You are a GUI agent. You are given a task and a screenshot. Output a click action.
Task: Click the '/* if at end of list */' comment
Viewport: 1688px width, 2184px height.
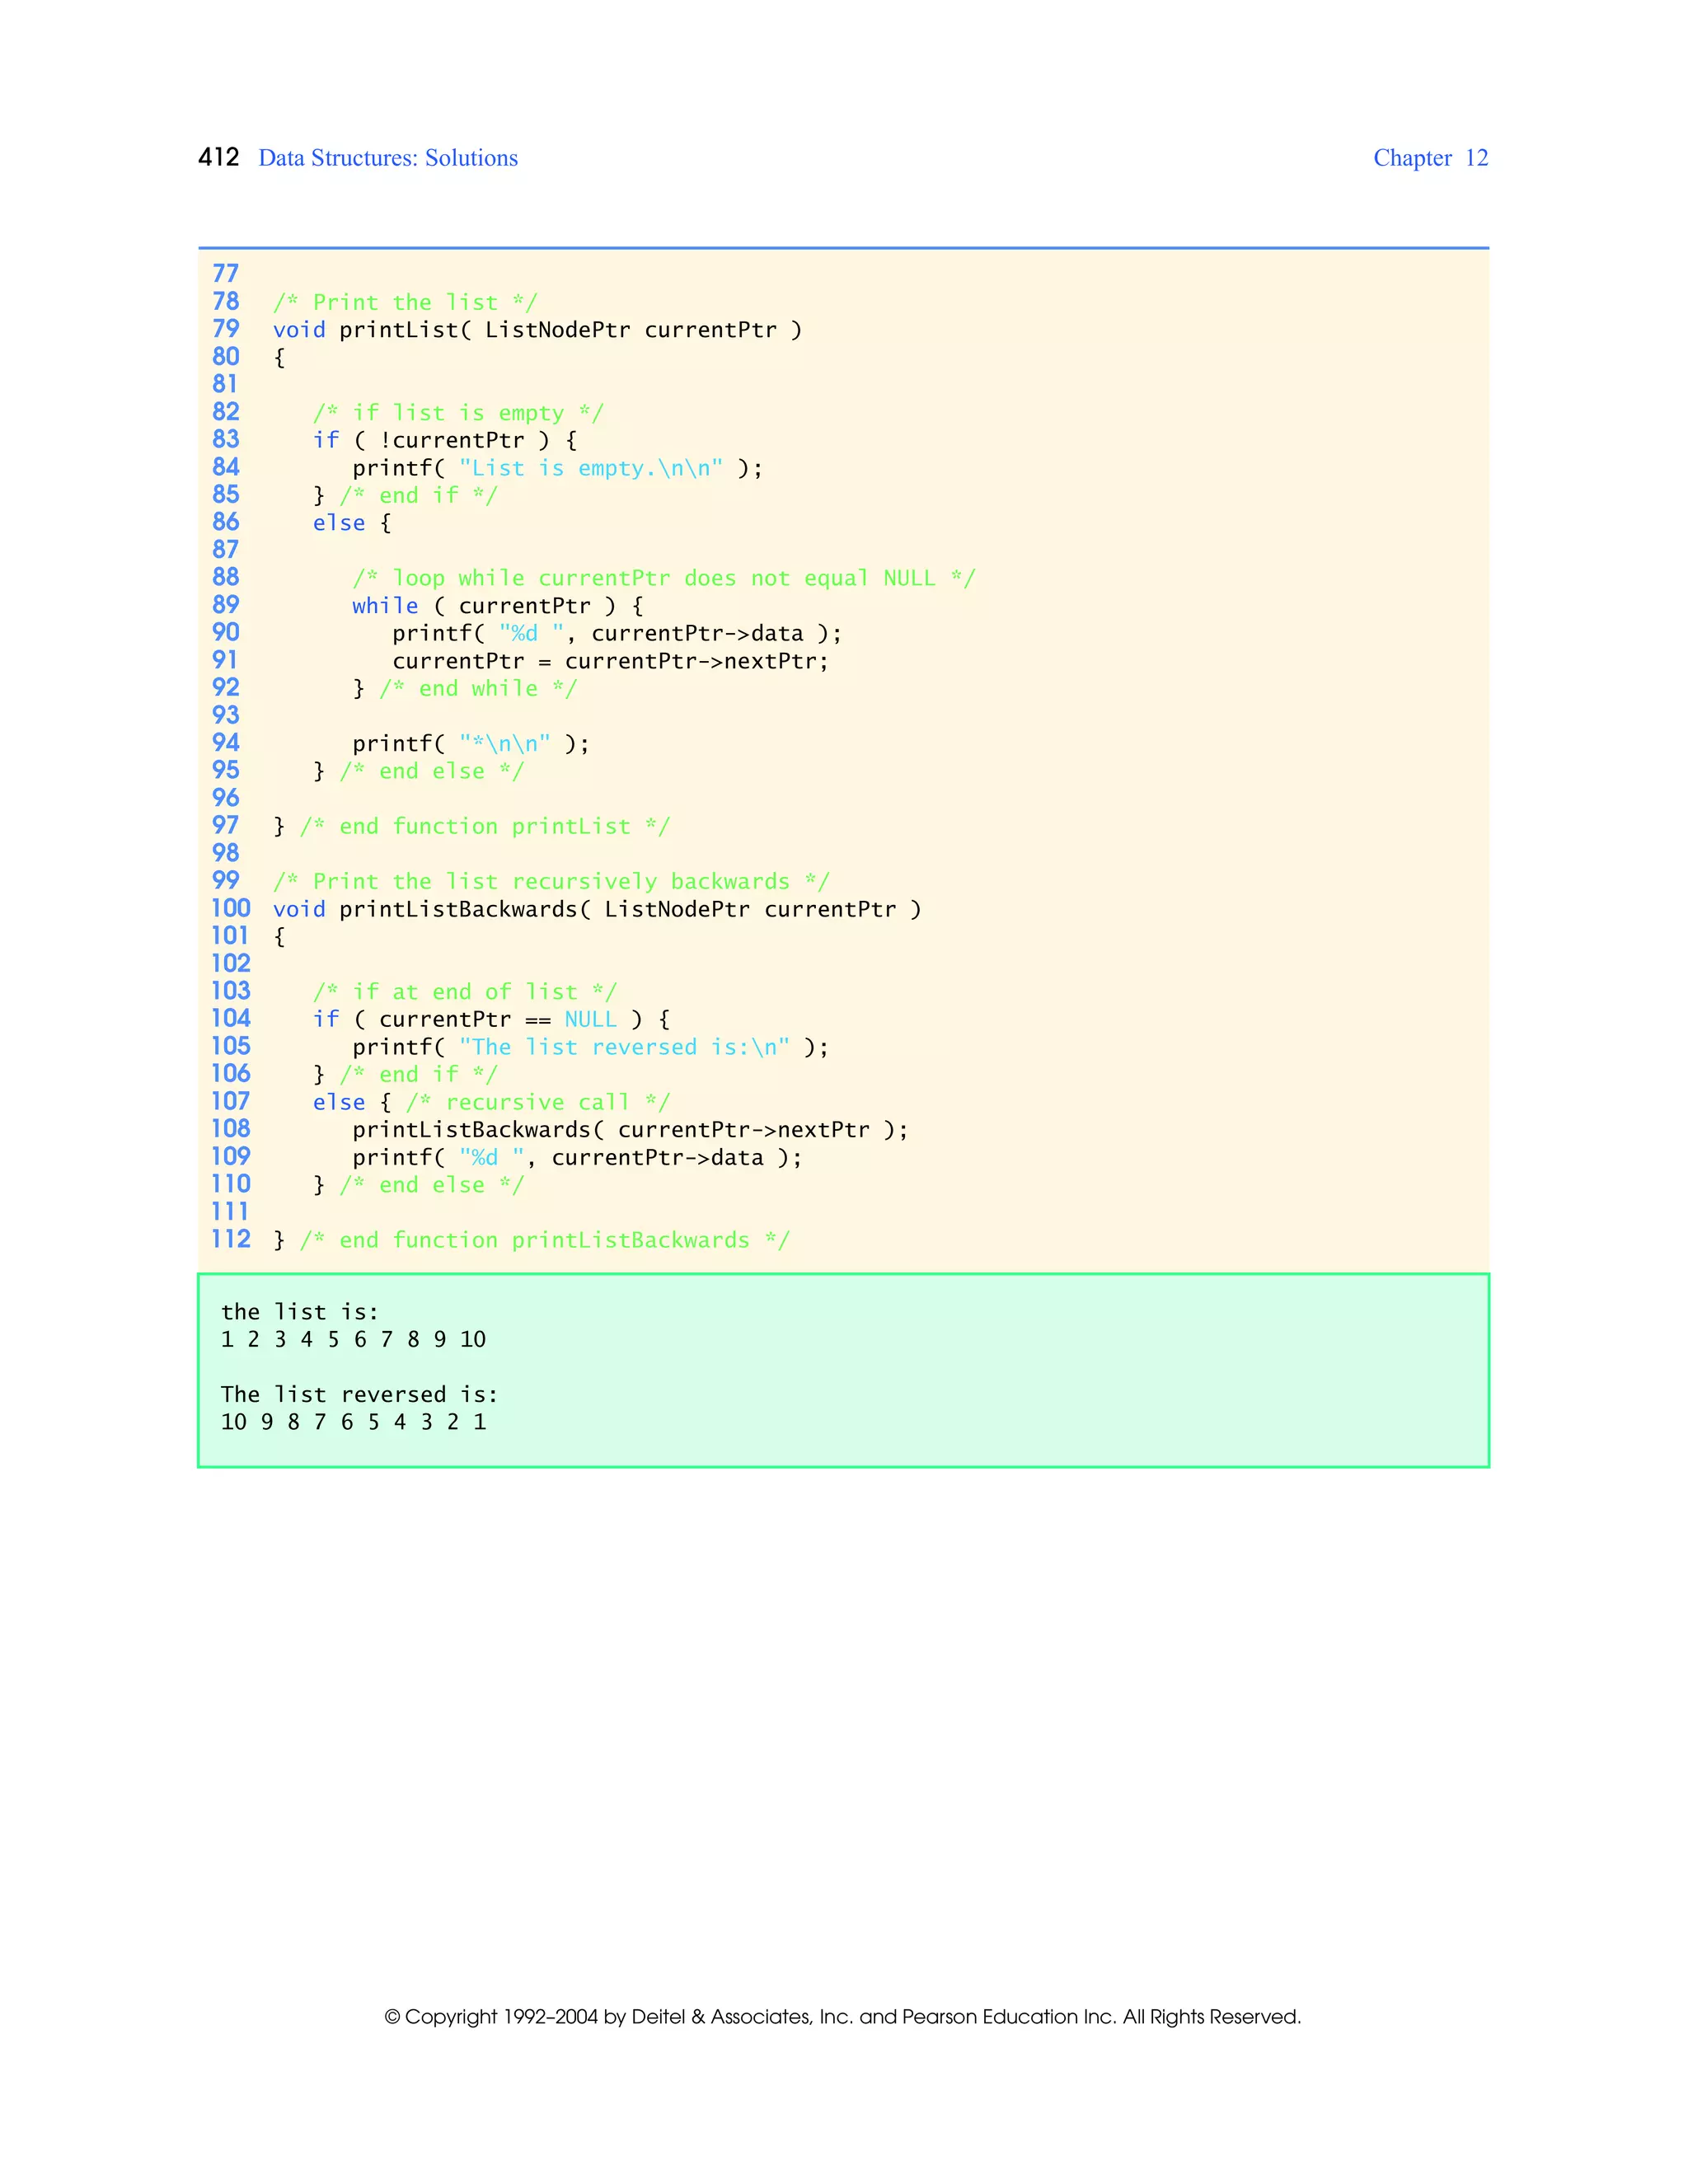(465, 992)
